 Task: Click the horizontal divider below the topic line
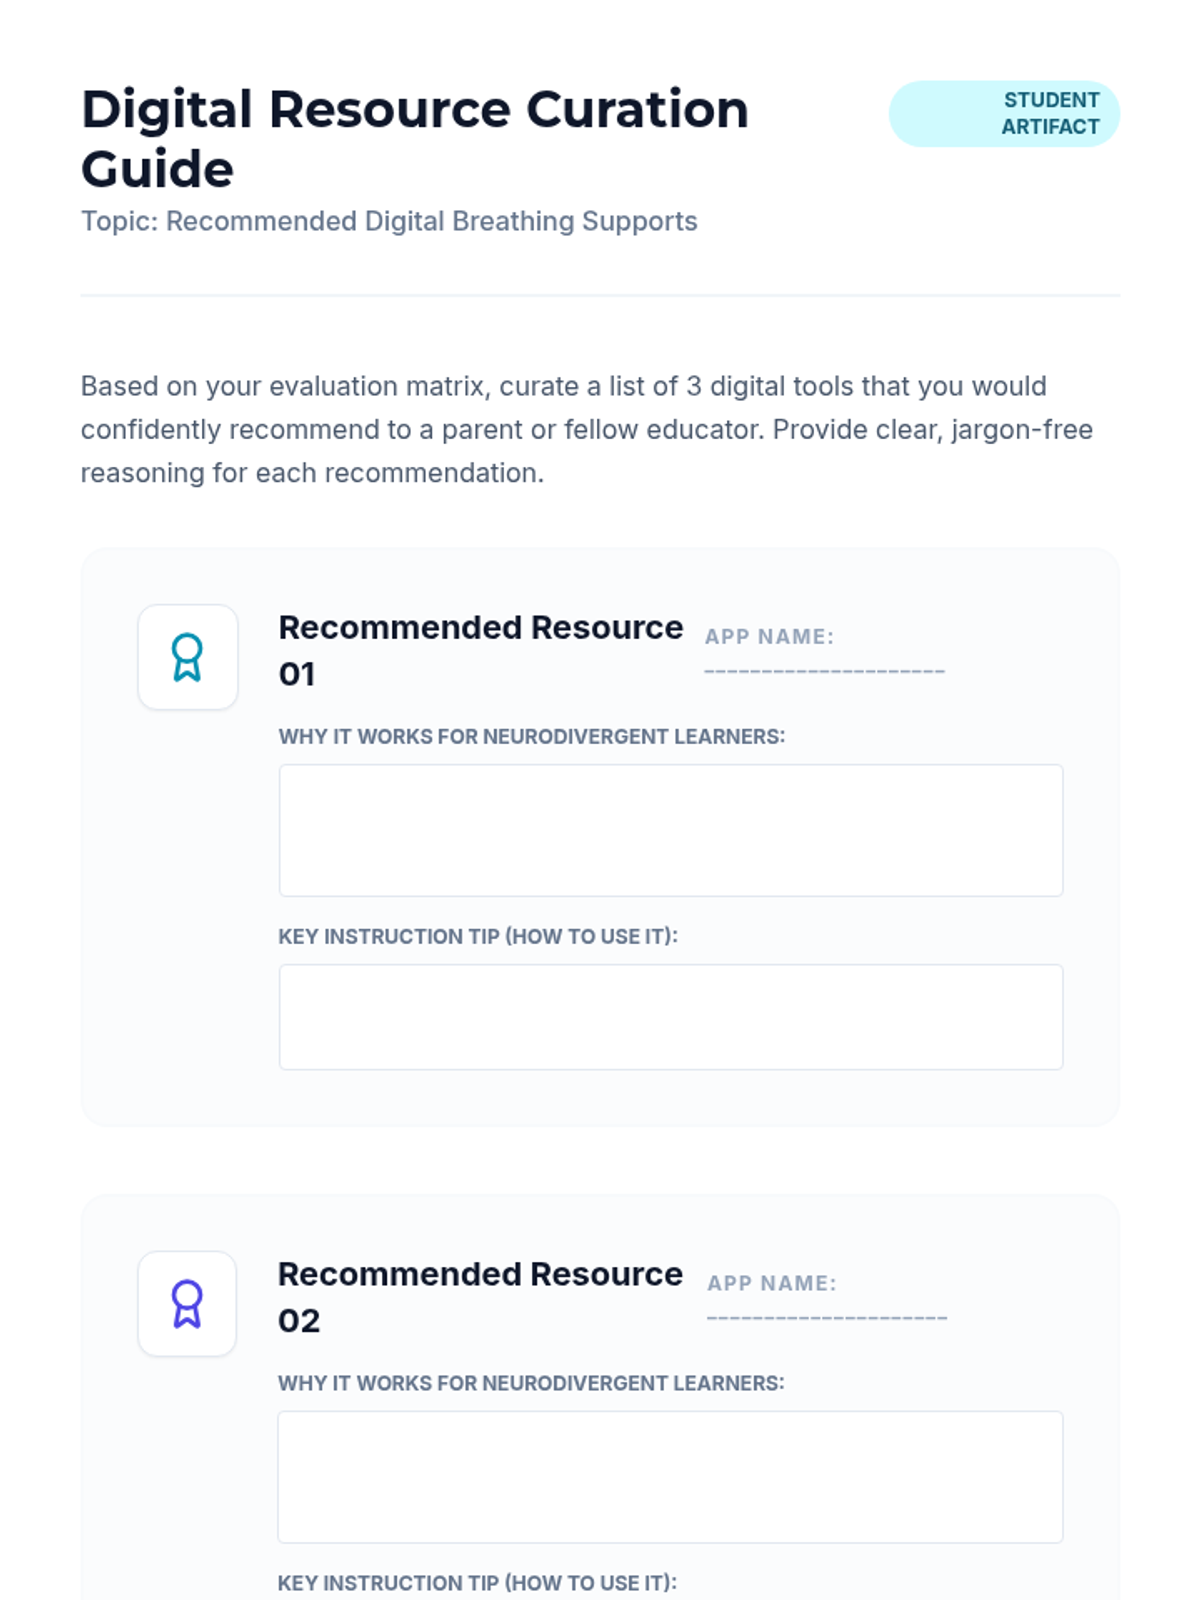[x=600, y=295]
